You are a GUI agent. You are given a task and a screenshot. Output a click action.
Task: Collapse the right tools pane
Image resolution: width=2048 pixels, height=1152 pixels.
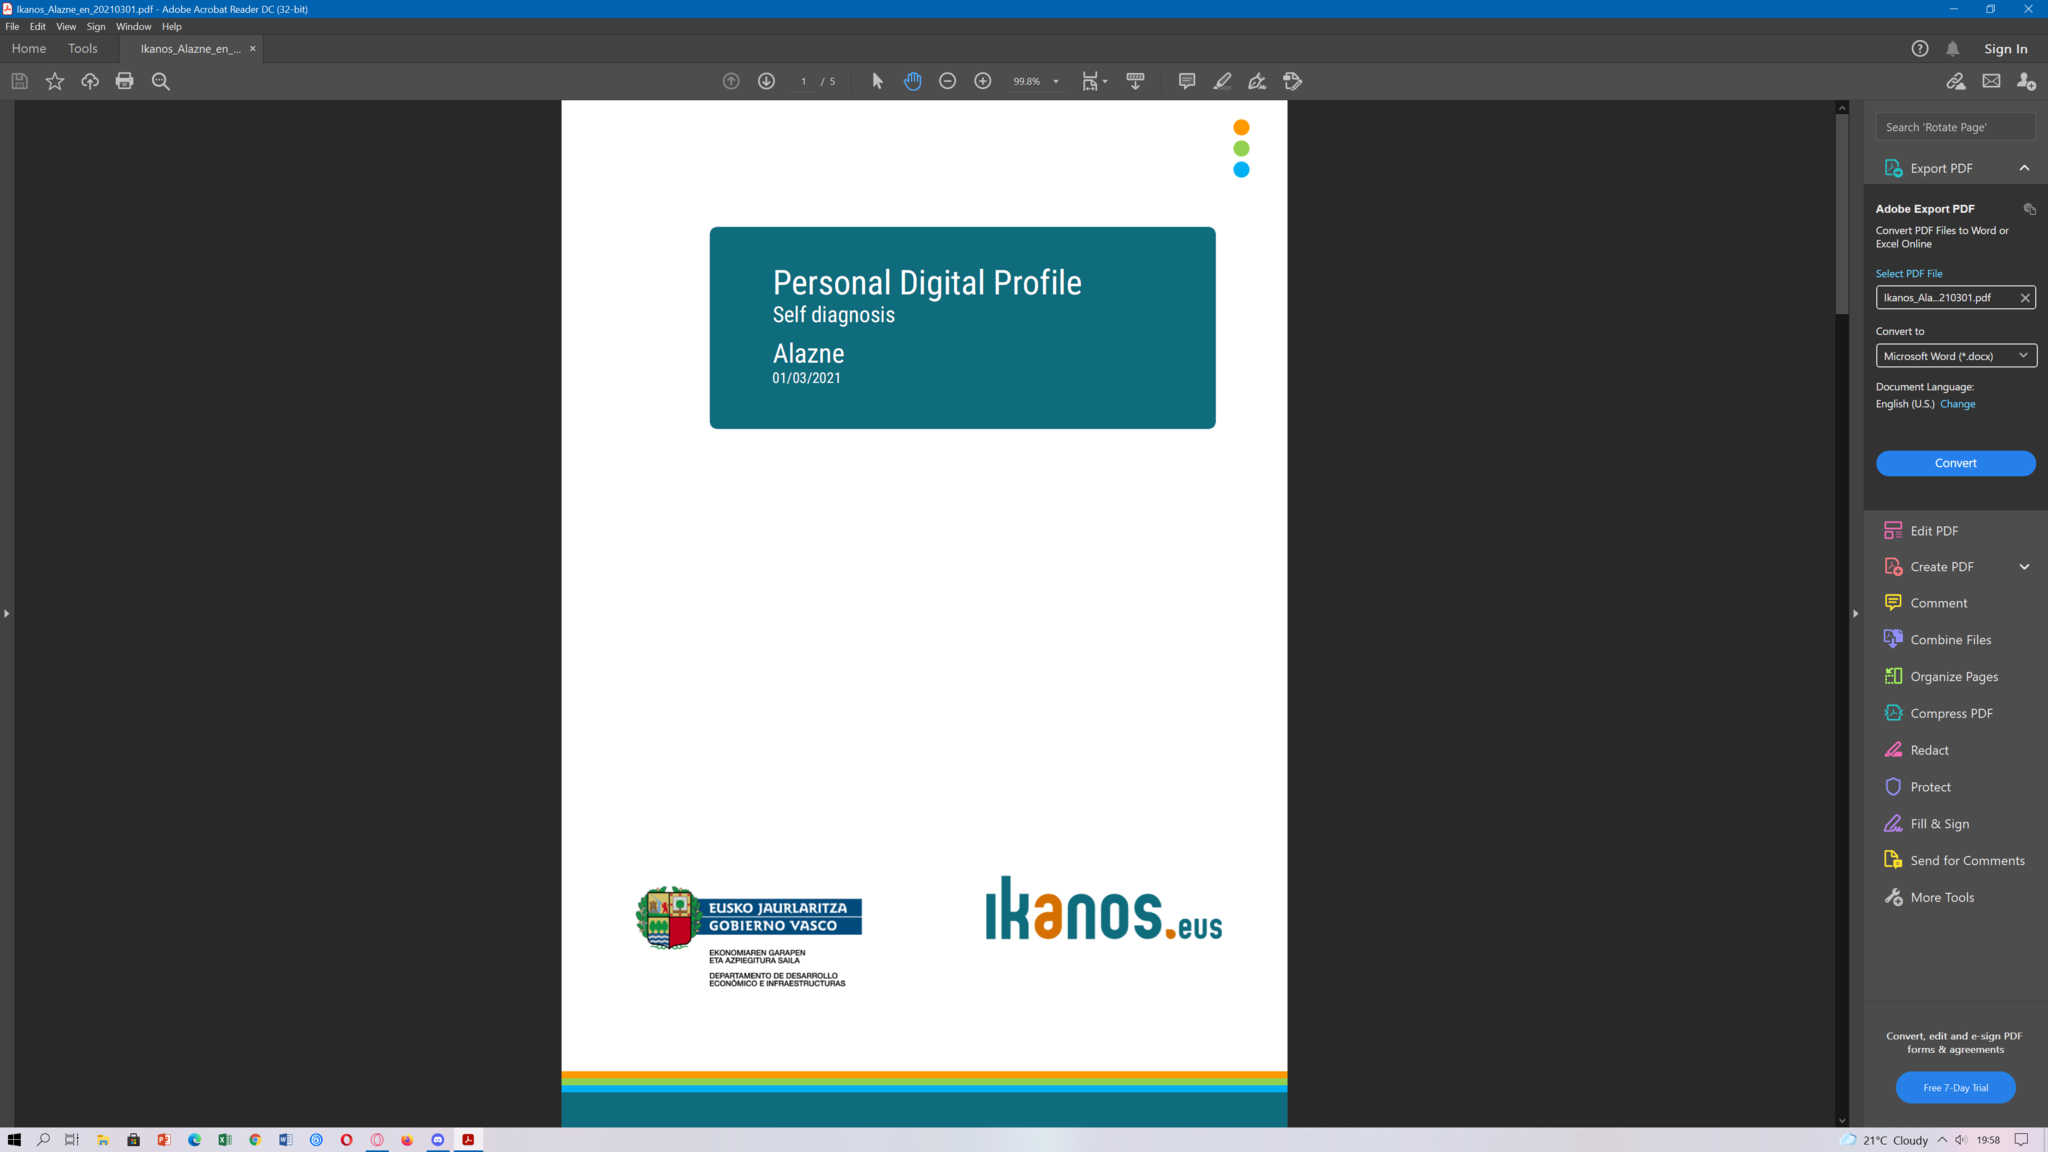point(1855,613)
